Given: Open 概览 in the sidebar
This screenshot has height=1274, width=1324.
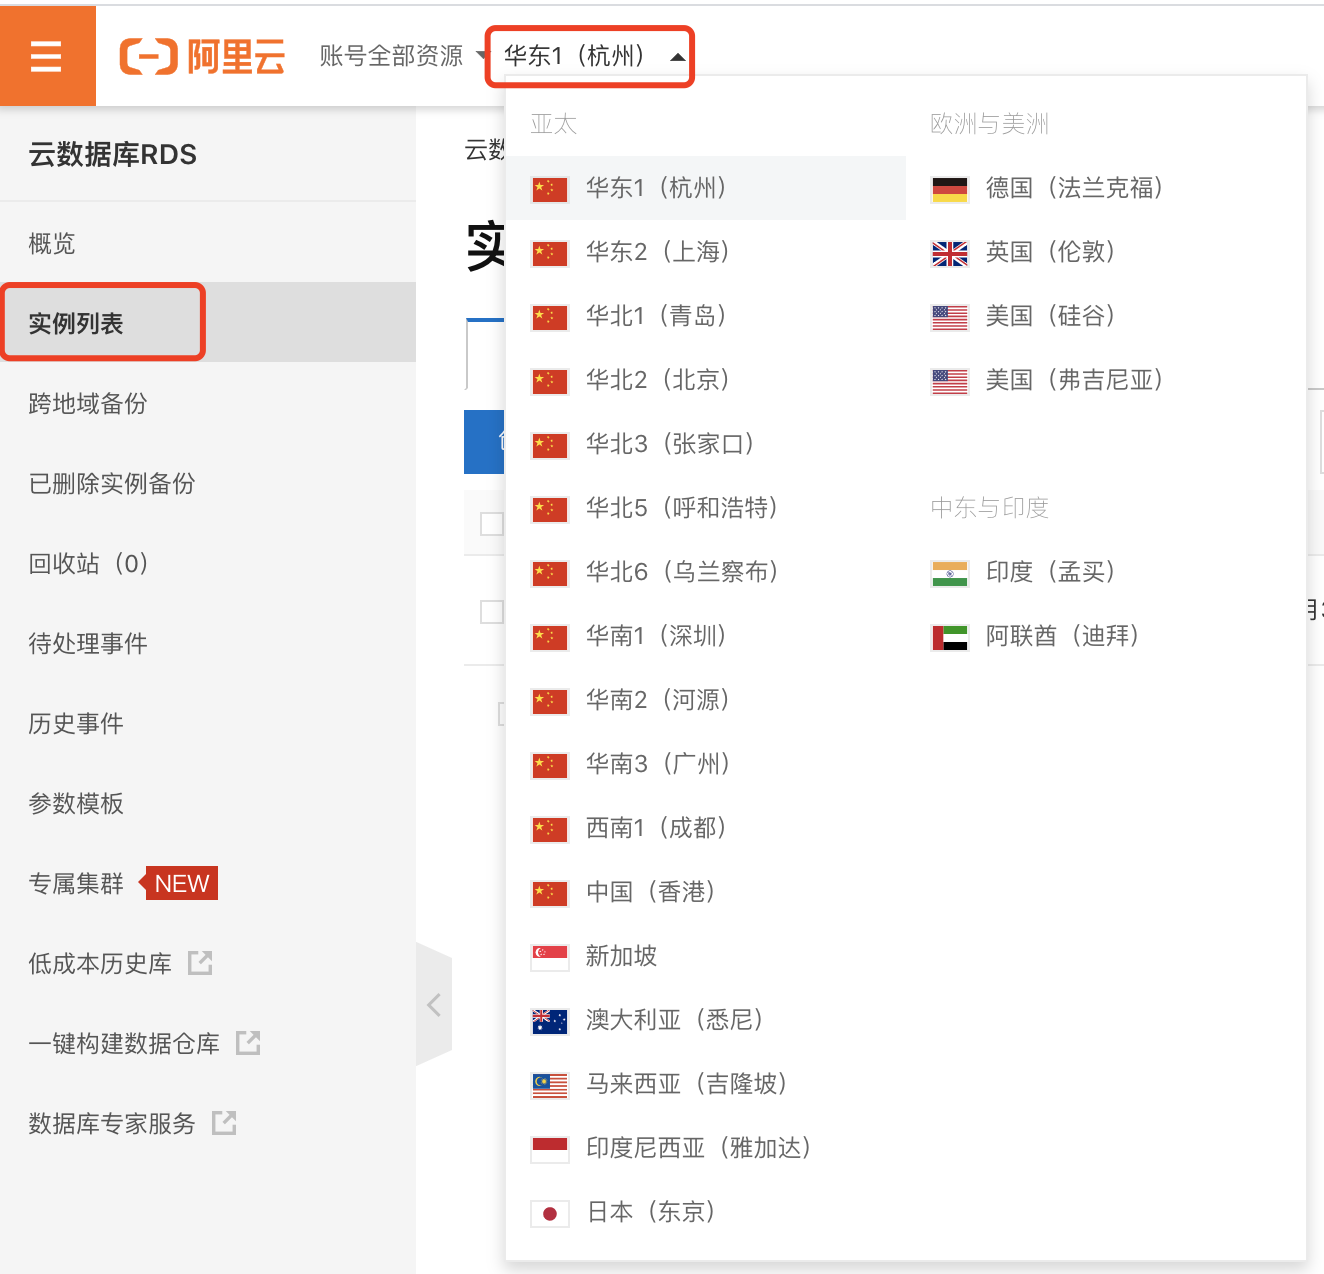Looking at the screenshot, I should pos(208,243).
